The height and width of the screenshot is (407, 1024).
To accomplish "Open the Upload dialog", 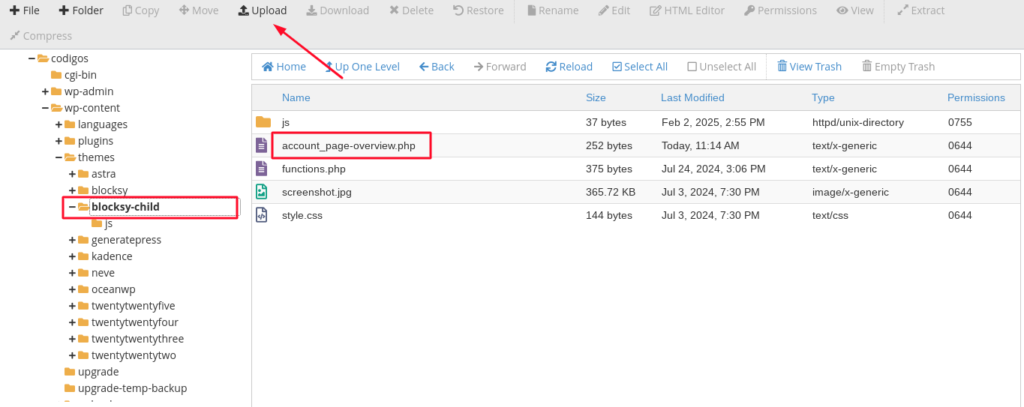I will coord(262,10).
